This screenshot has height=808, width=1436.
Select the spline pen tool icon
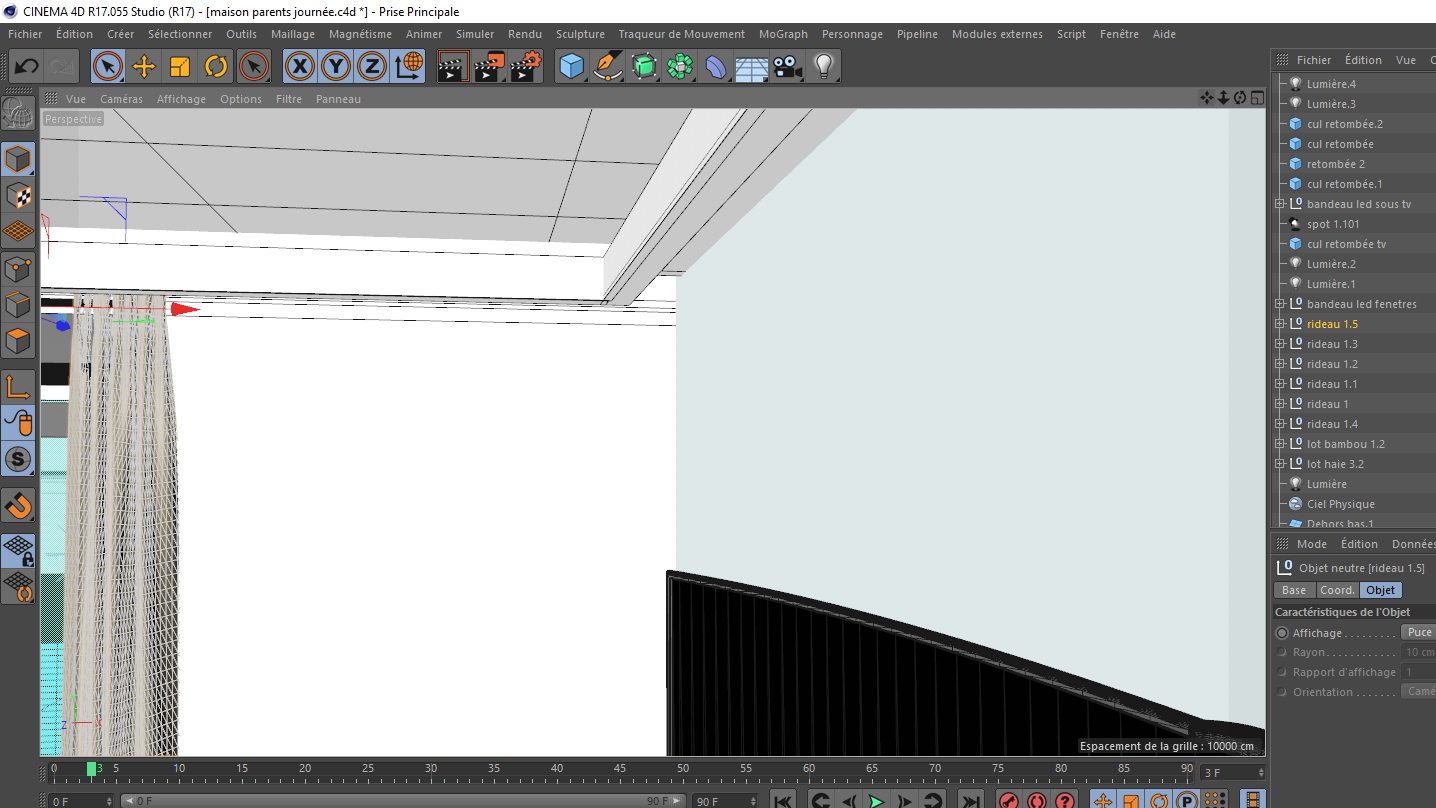click(608, 67)
